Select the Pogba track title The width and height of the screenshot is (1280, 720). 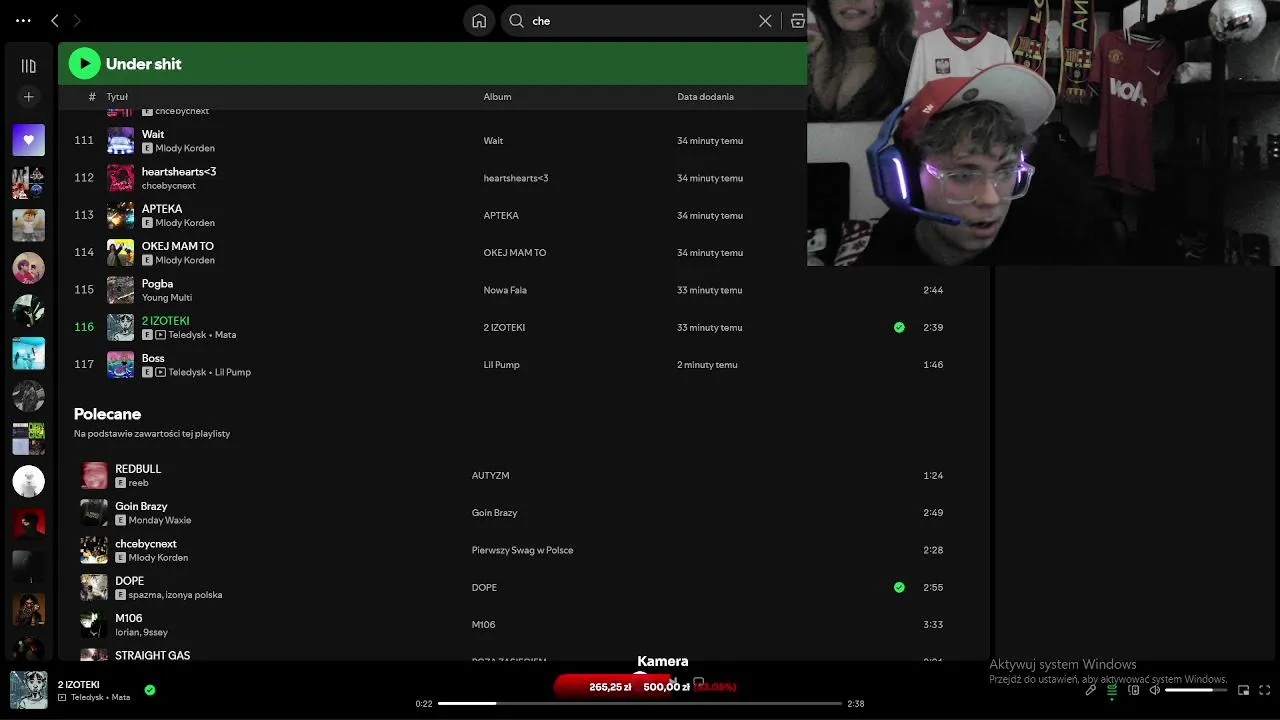pyautogui.click(x=157, y=283)
